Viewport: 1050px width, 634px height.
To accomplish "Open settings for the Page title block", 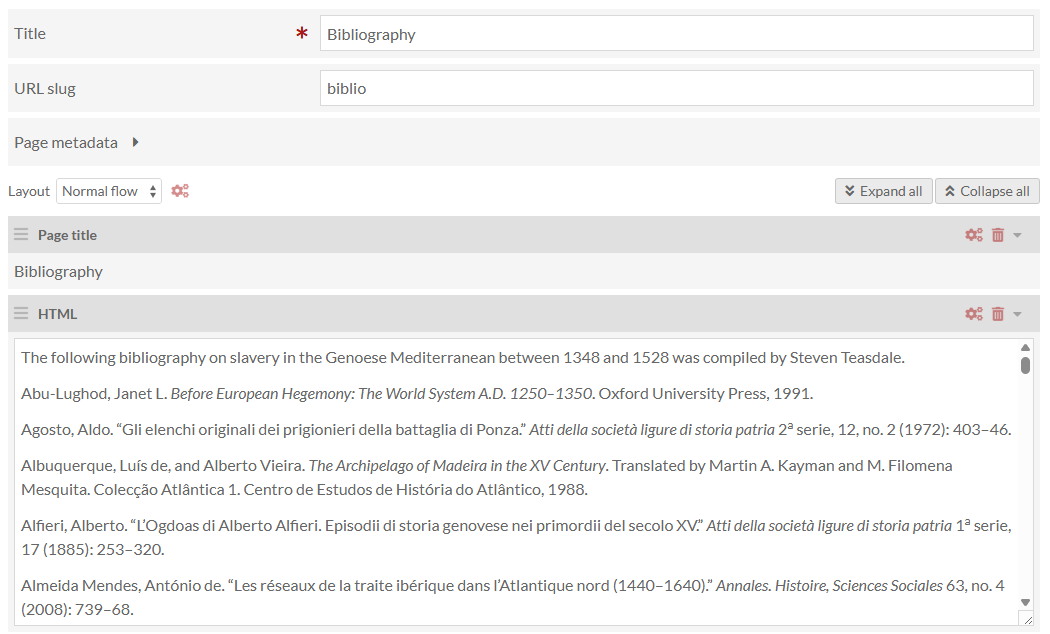I will click(x=973, y=235).
